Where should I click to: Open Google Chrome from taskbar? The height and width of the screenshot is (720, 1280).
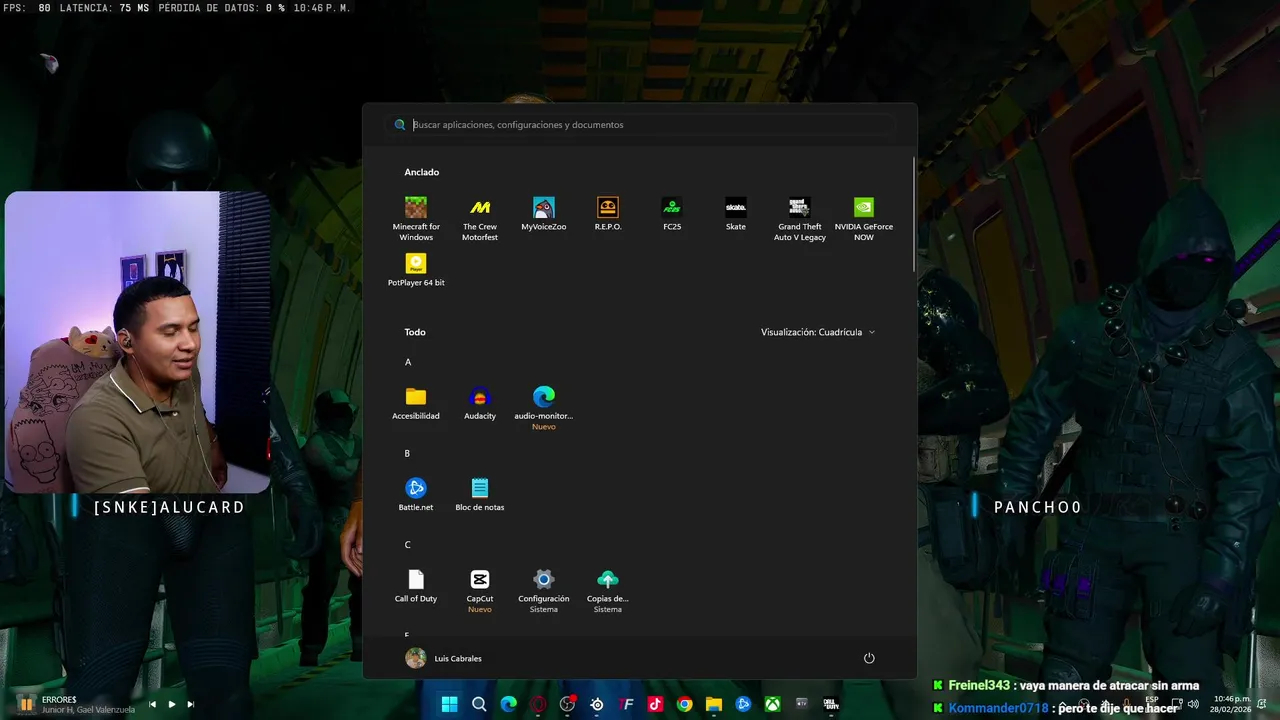pos(685,704)
